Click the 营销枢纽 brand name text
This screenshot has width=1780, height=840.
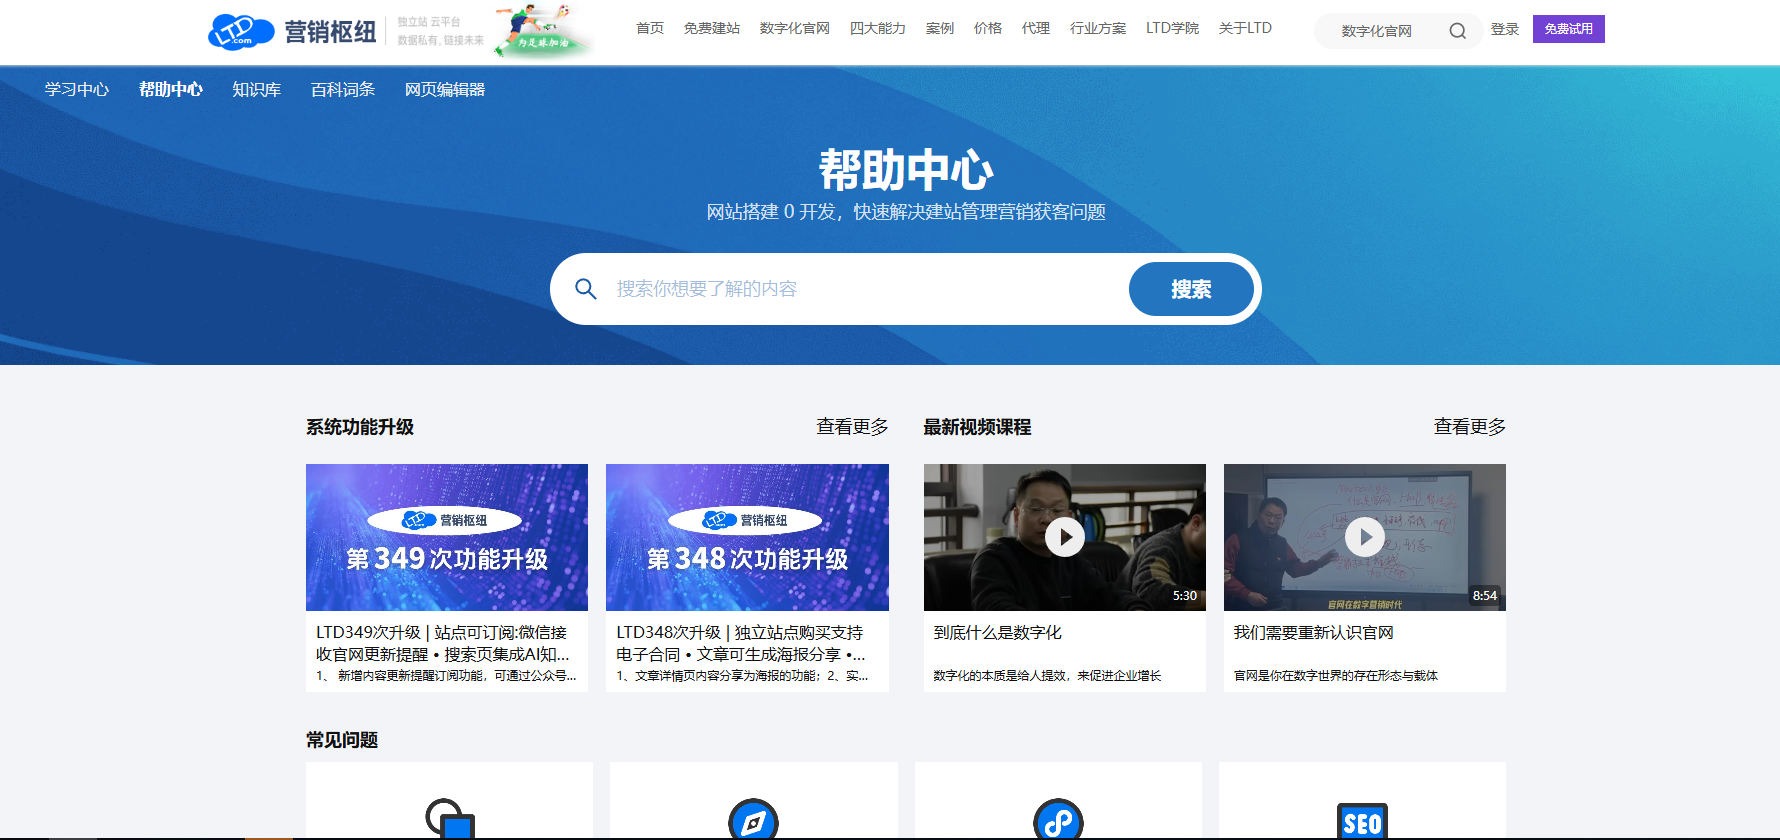click(331, 32)
